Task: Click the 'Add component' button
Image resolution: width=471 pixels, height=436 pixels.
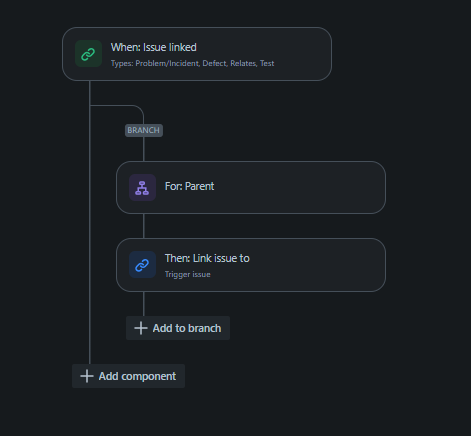Action: 128,376
